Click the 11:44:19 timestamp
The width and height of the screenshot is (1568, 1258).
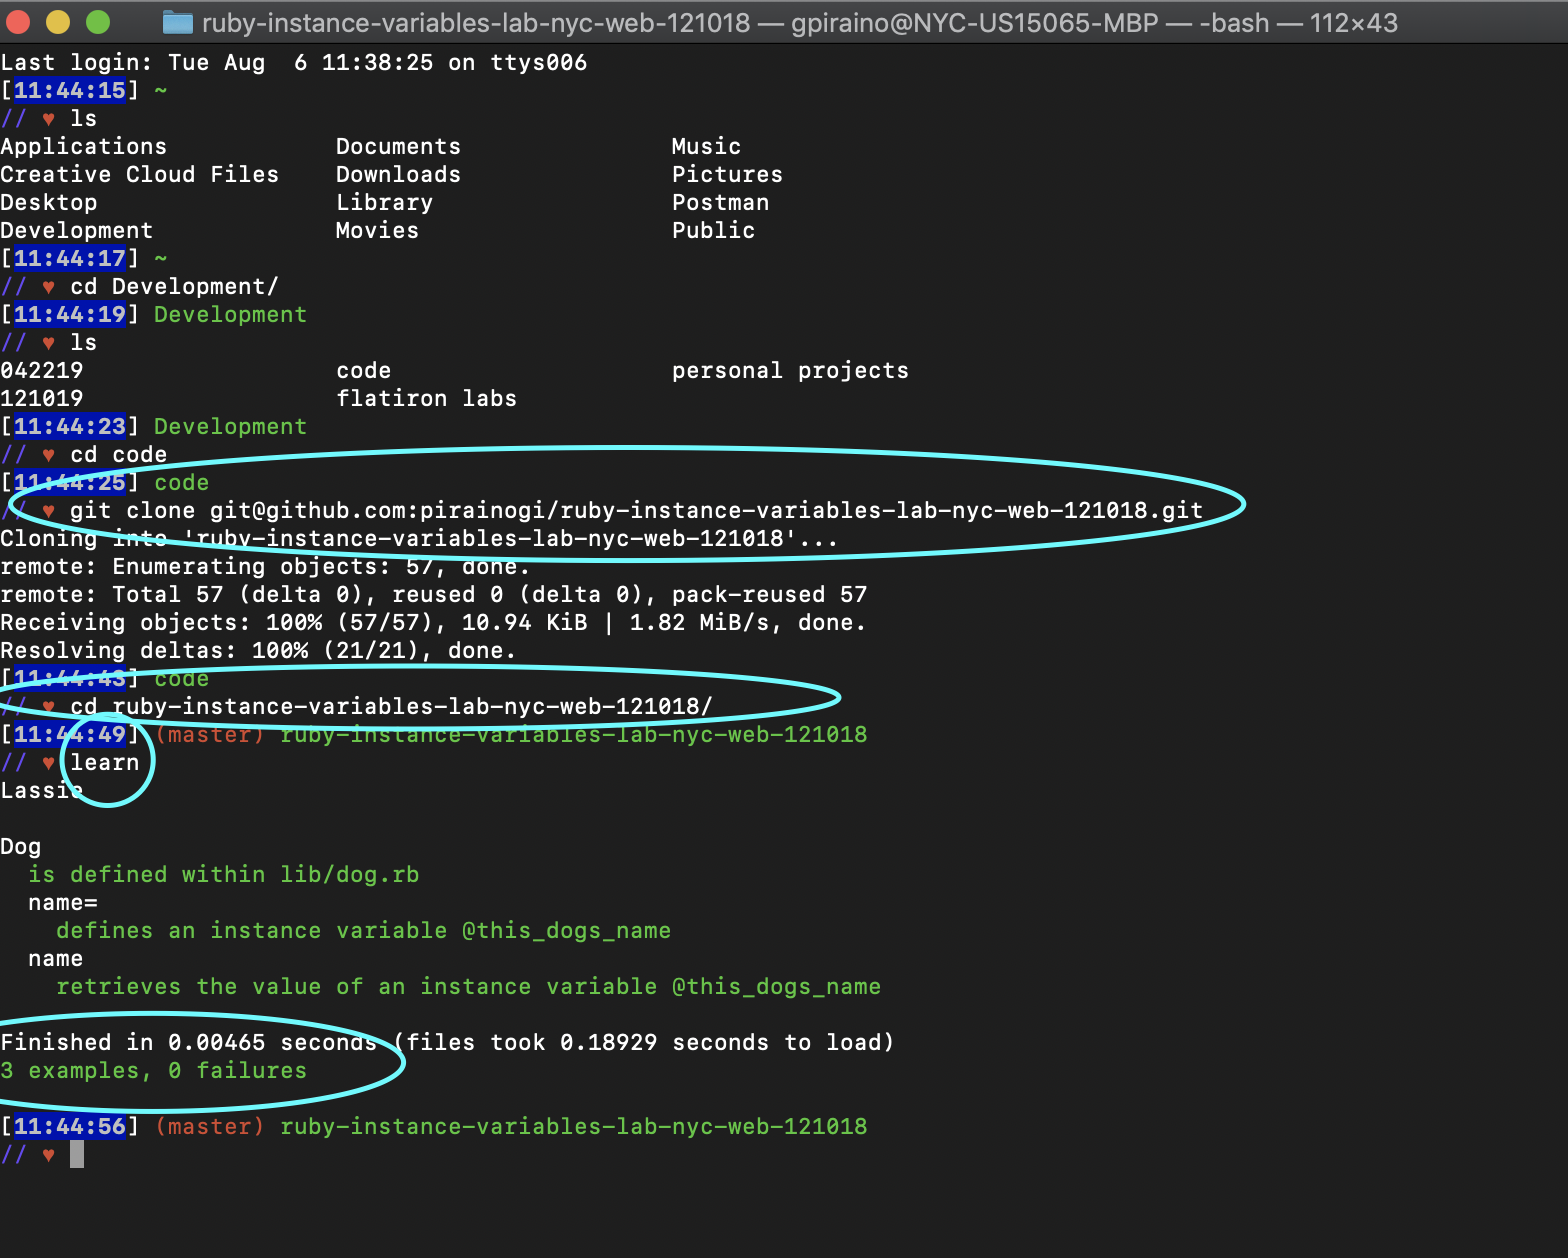pos(70,314)
